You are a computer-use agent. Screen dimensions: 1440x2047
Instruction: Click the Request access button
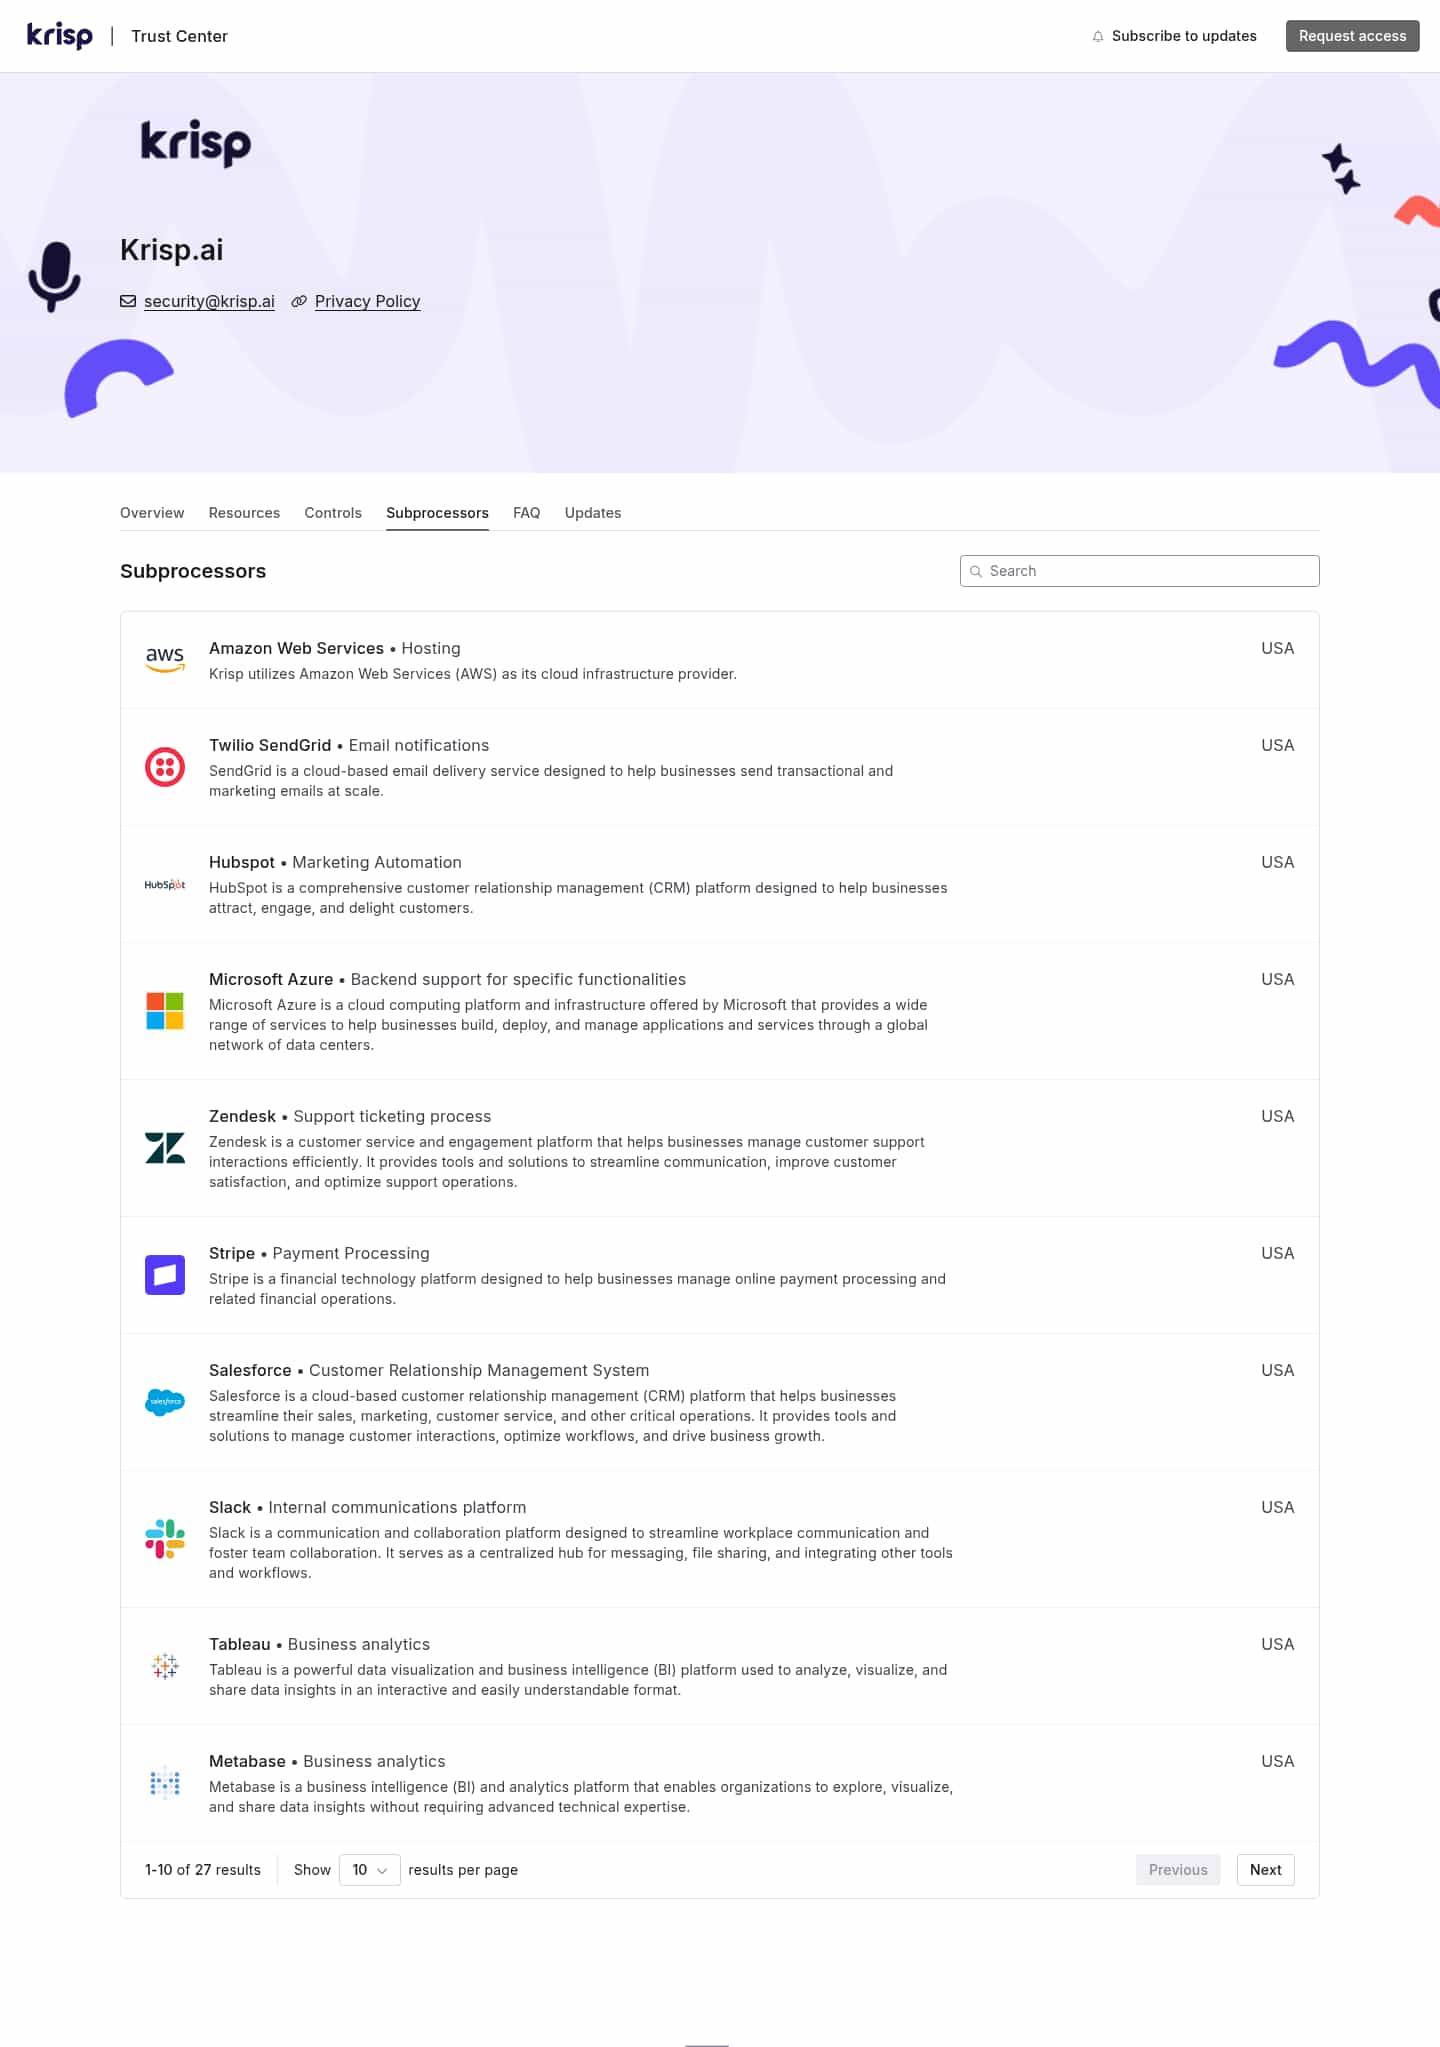1352,36
